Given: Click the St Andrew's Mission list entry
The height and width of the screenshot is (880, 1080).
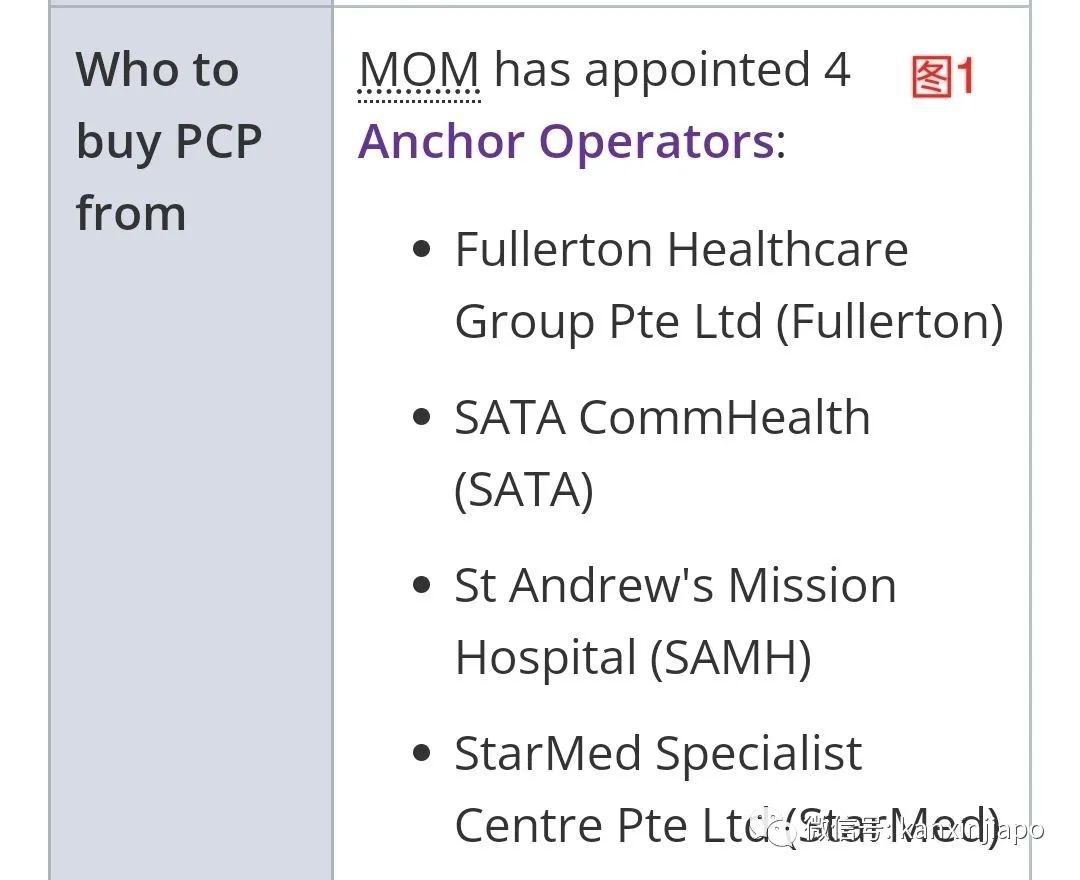Looking at the screenshot, I should click(x=675, y=585).
